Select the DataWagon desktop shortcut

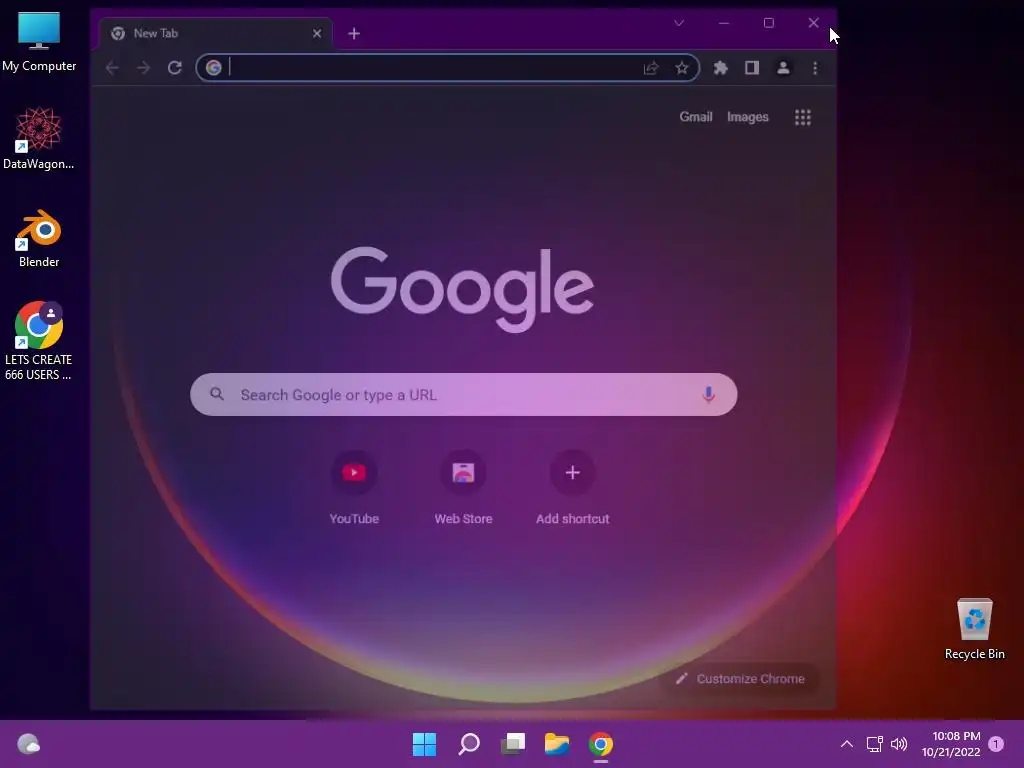pyautogui.click(x=39, y=139)
